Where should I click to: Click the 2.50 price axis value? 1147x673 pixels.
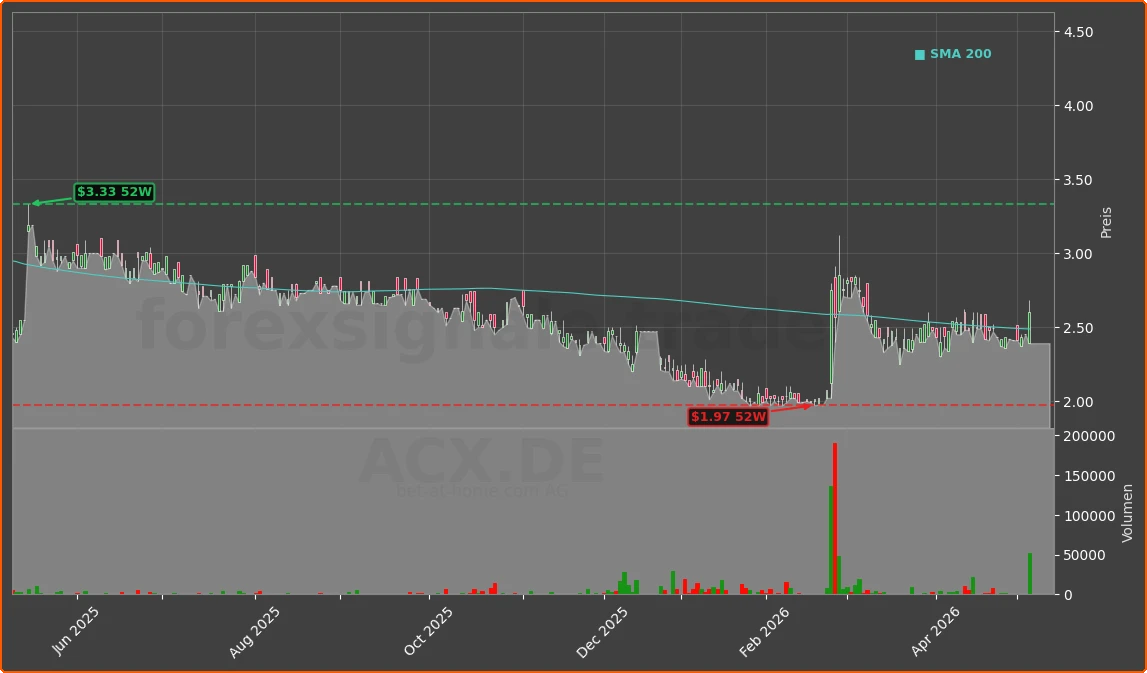[x=1079, y=328]
